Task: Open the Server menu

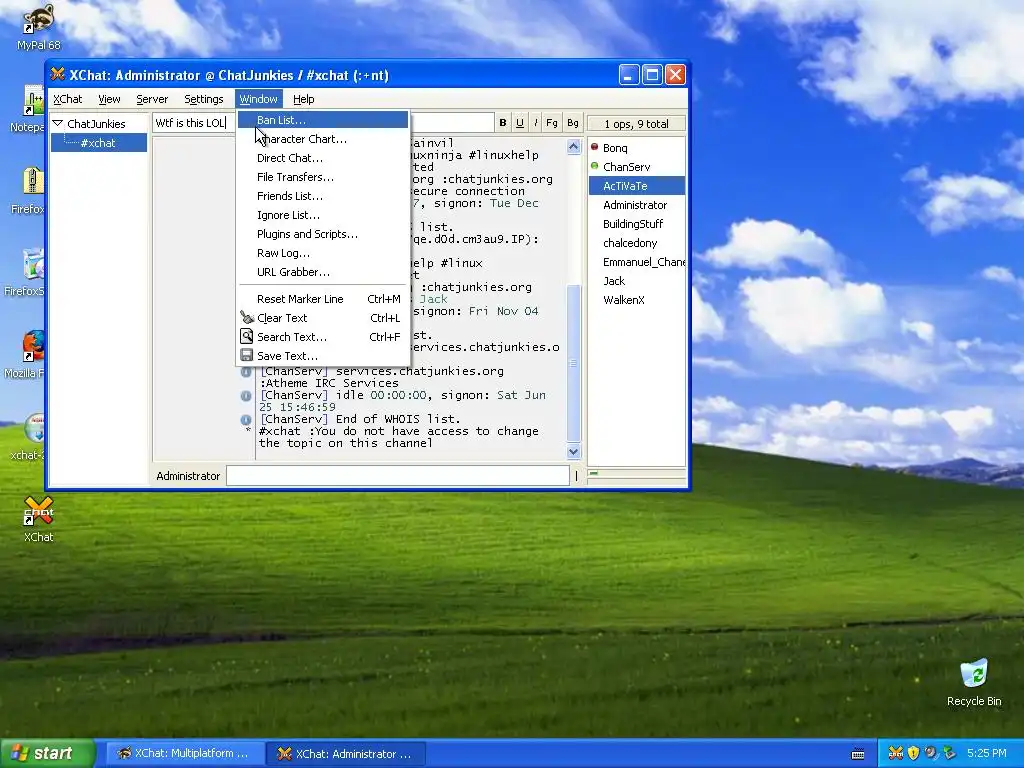Action: 152,99
